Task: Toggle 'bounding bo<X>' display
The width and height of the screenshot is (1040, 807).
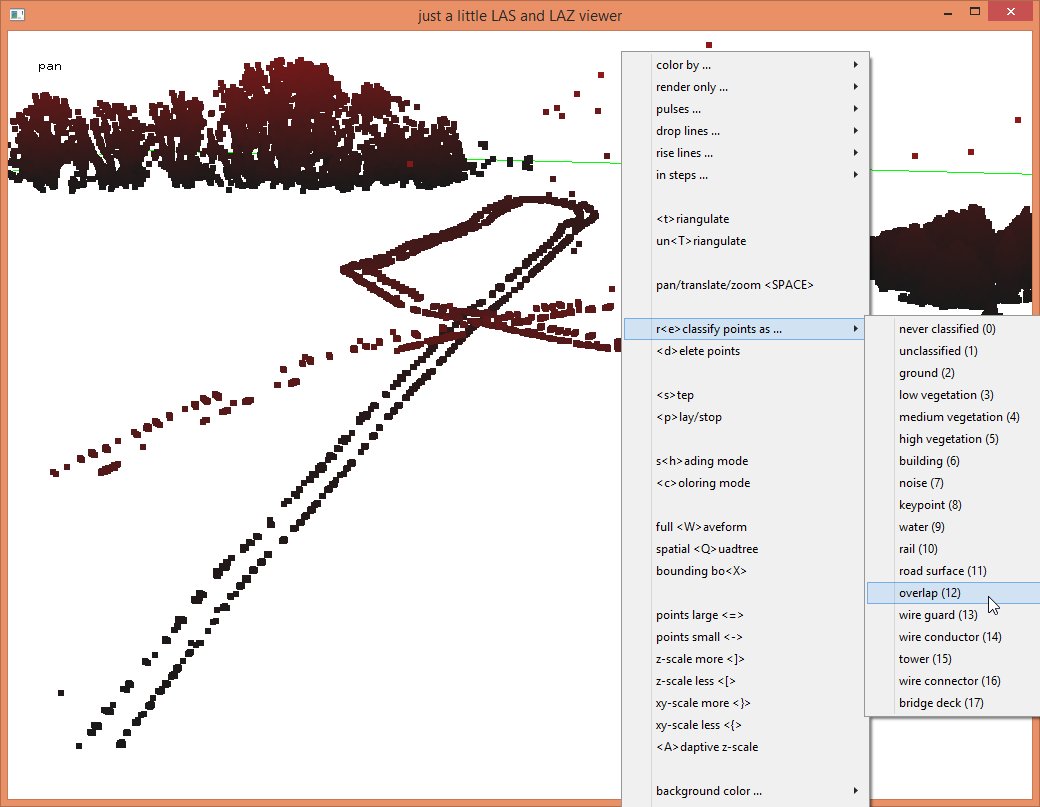Action: (x=701, y=571)
